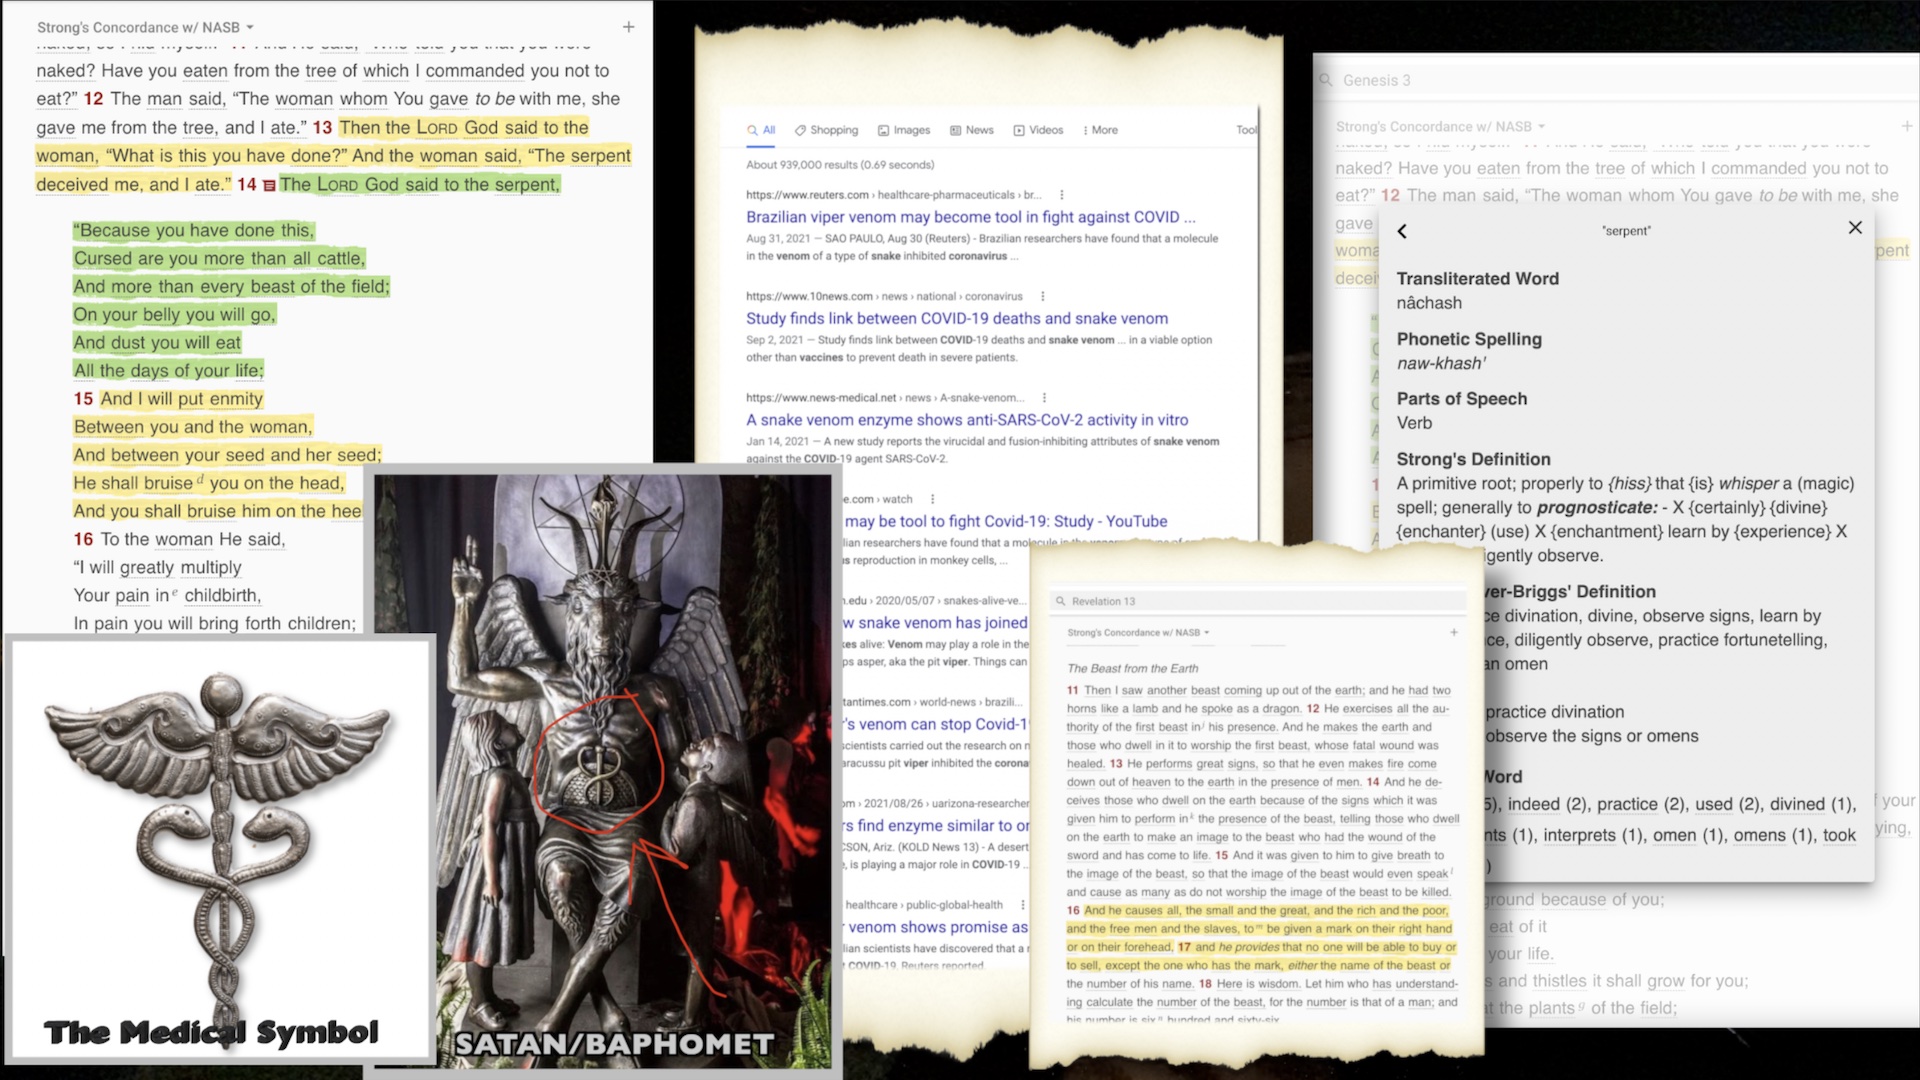
Task: Click the red note icon at verse 14
Action: [x=269, y=185]
